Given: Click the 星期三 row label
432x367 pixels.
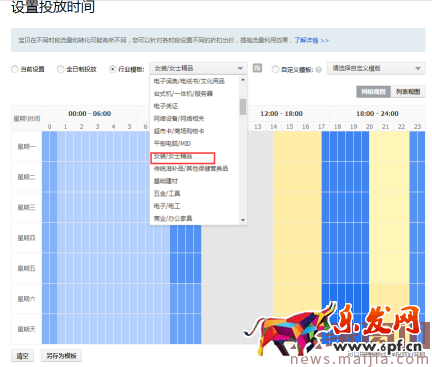Looking at the screenshot, I should pos(26,207).
